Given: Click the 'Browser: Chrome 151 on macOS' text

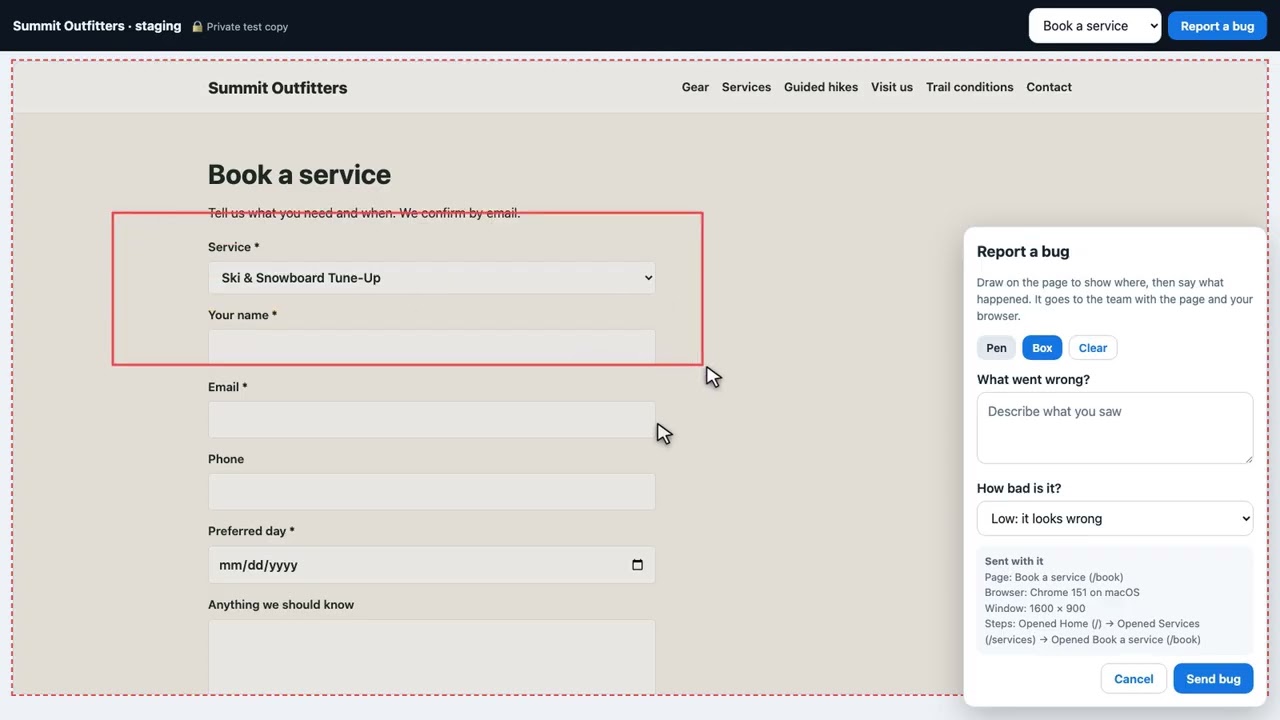Looking at the screenshot, I should pos(1062,592).
